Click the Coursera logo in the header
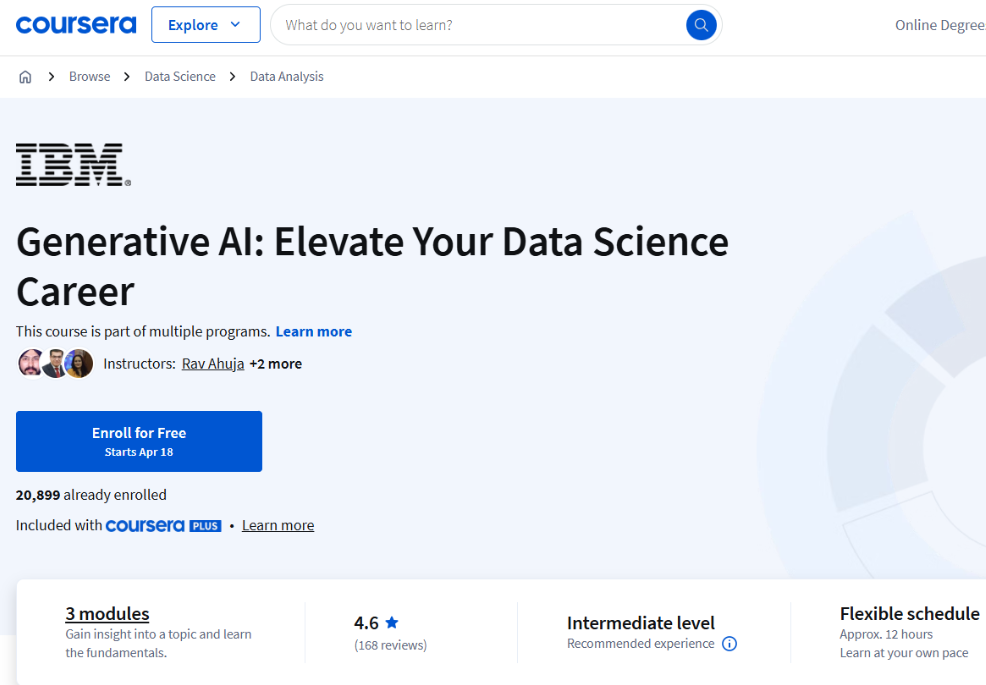 coord(75,24)
